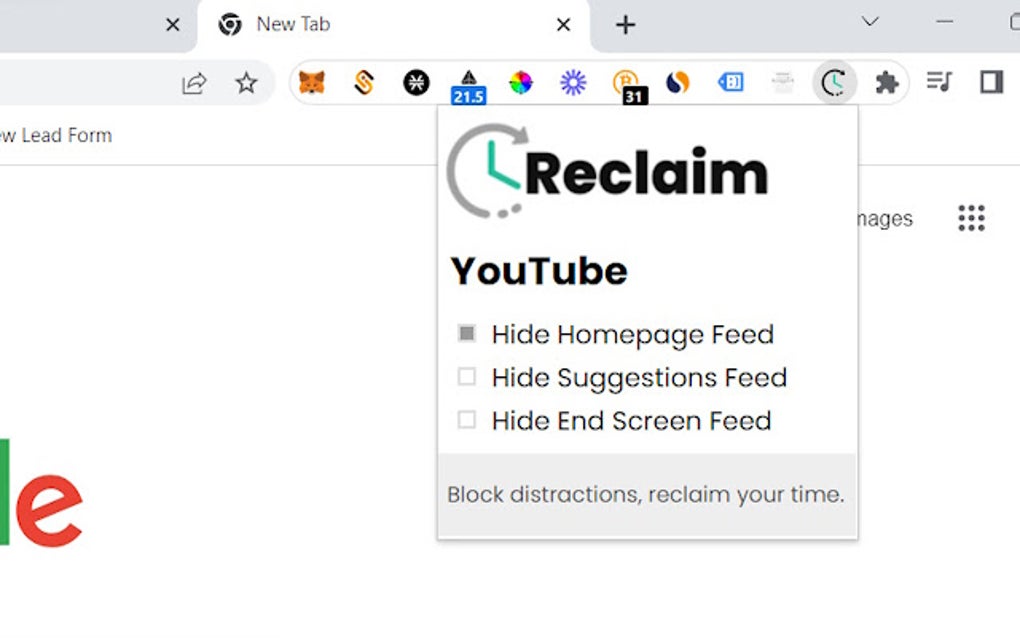Open the black circular asterisk extension

point(416,83)
